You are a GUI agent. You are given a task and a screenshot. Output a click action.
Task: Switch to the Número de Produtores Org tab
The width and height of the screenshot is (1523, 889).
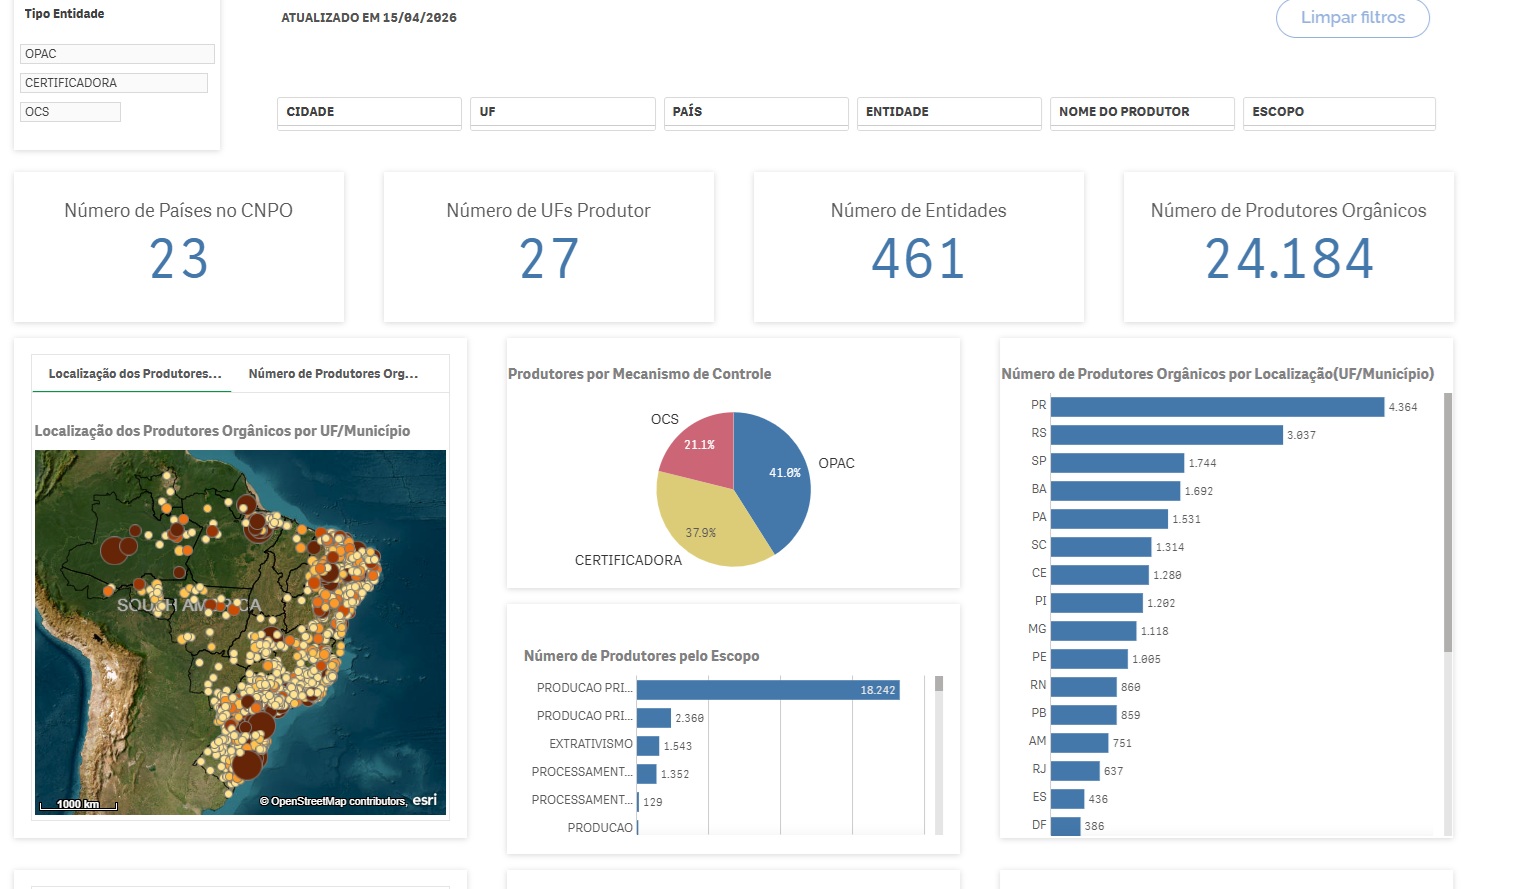[x=333, y=374]
